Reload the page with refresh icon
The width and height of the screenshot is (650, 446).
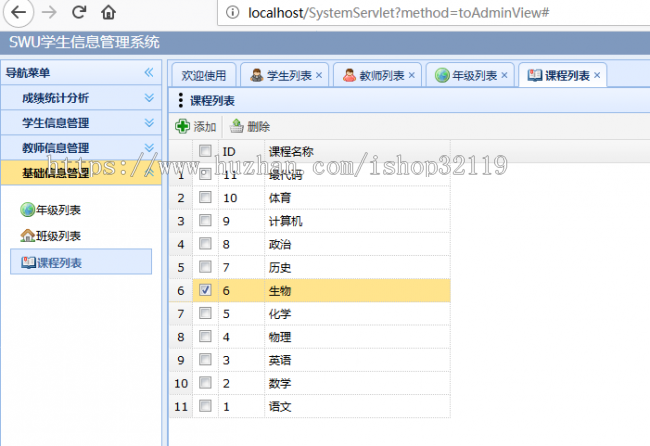tap(79, 12)
